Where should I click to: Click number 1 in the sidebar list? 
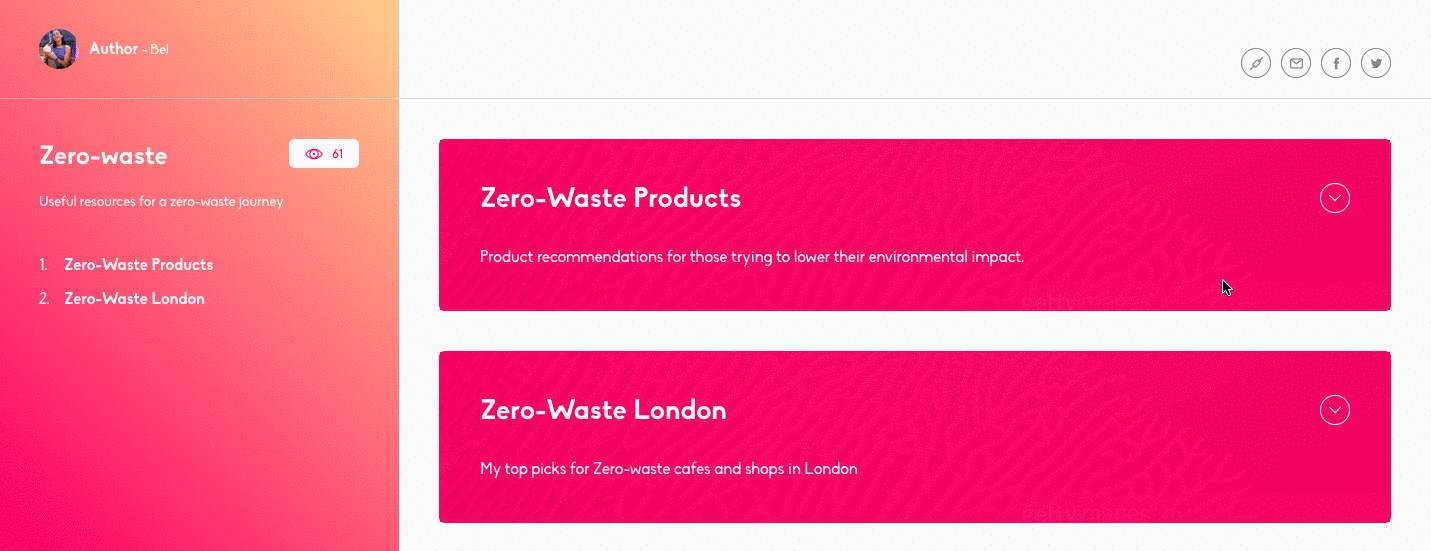pos(43,265)
